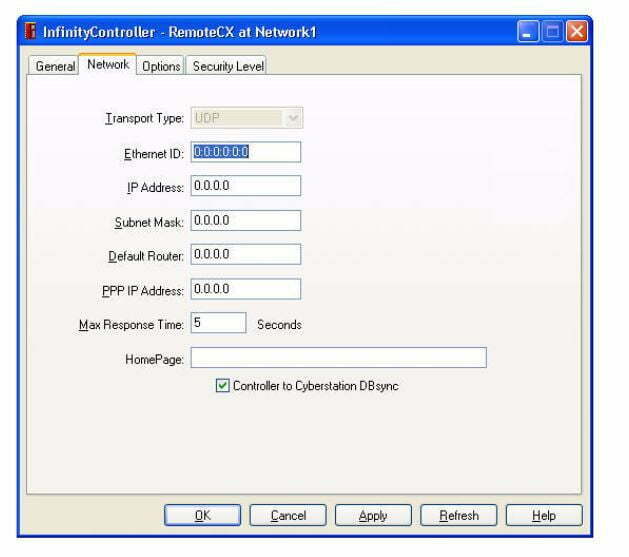The width and height of the screenshot is (629, 557).
Task: Click into the PPP IP Address field
Action: point(246,289)
